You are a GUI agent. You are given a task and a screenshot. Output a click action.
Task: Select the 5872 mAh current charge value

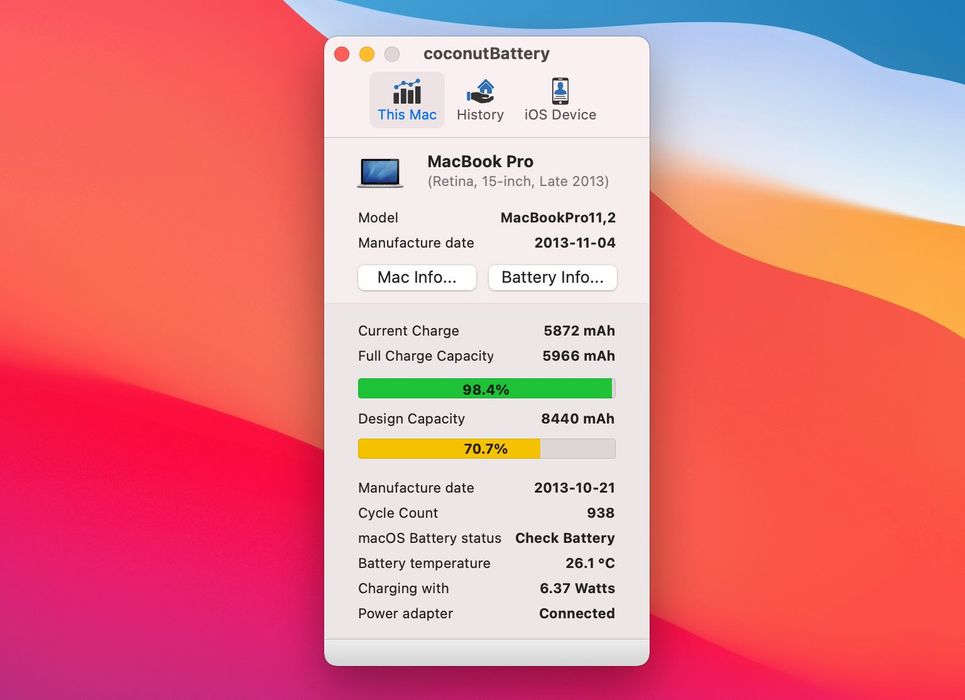pos(579,331)
